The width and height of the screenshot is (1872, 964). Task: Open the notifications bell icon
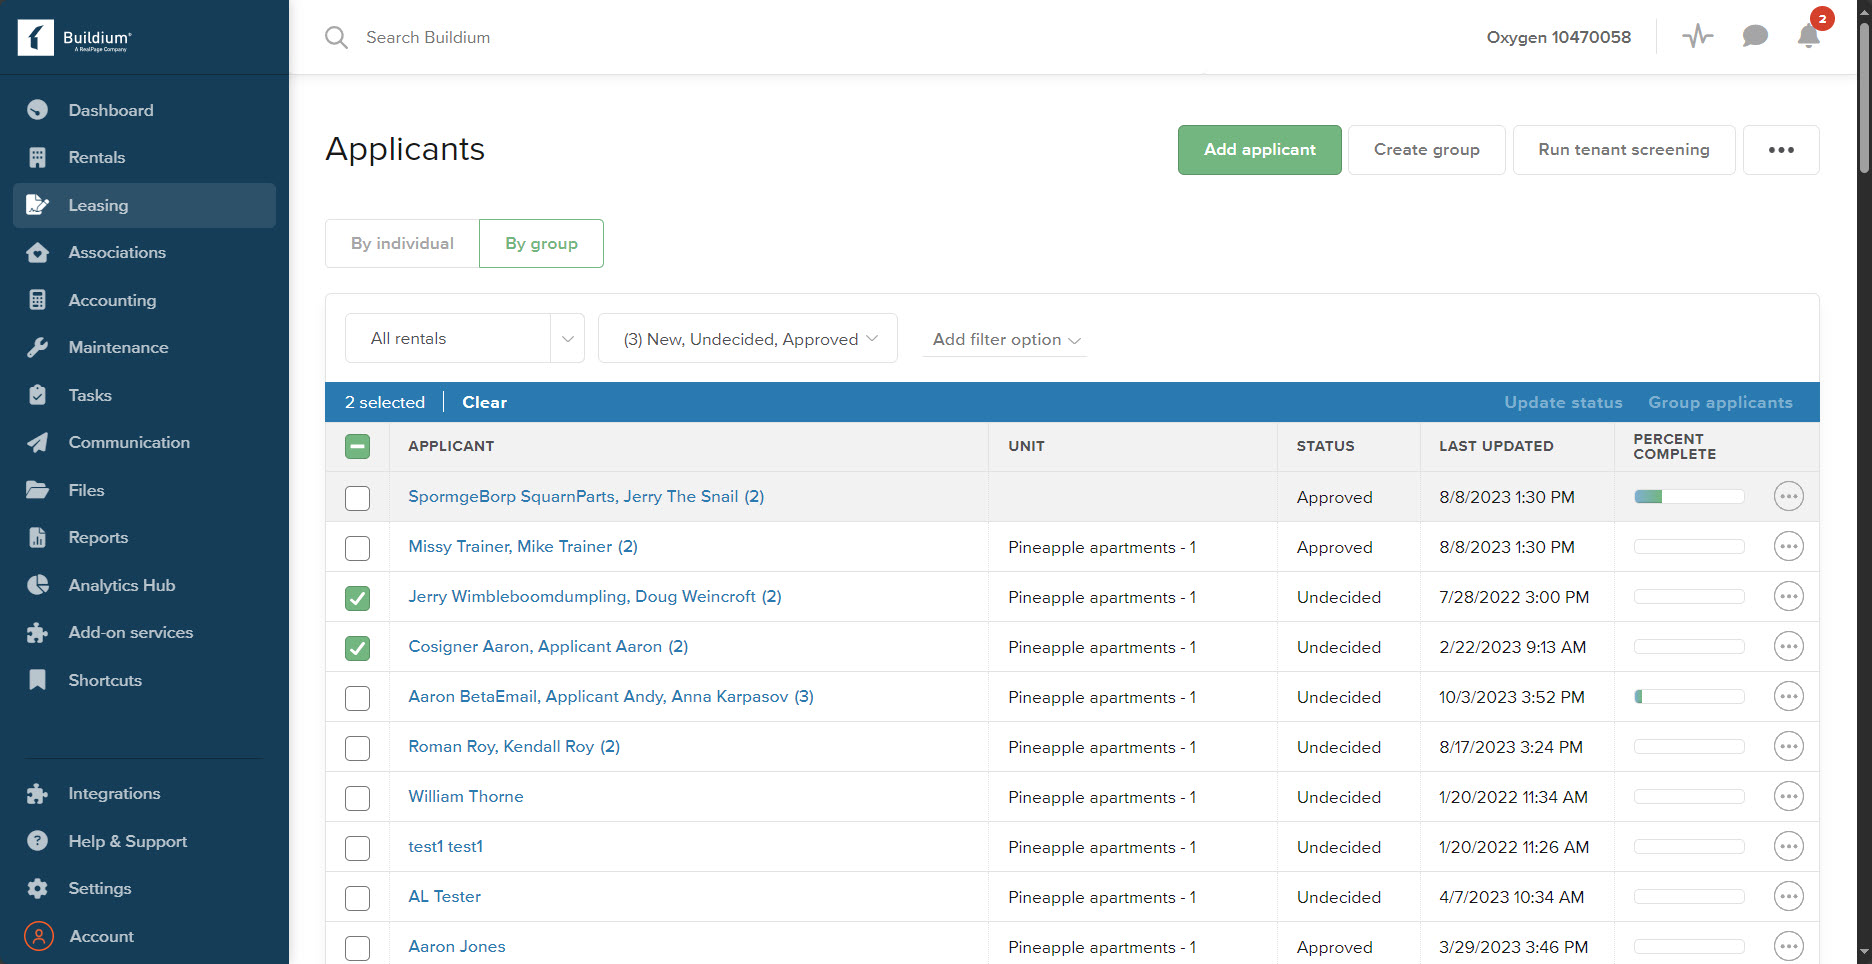pyautogui.click(x=1808, y=37)
